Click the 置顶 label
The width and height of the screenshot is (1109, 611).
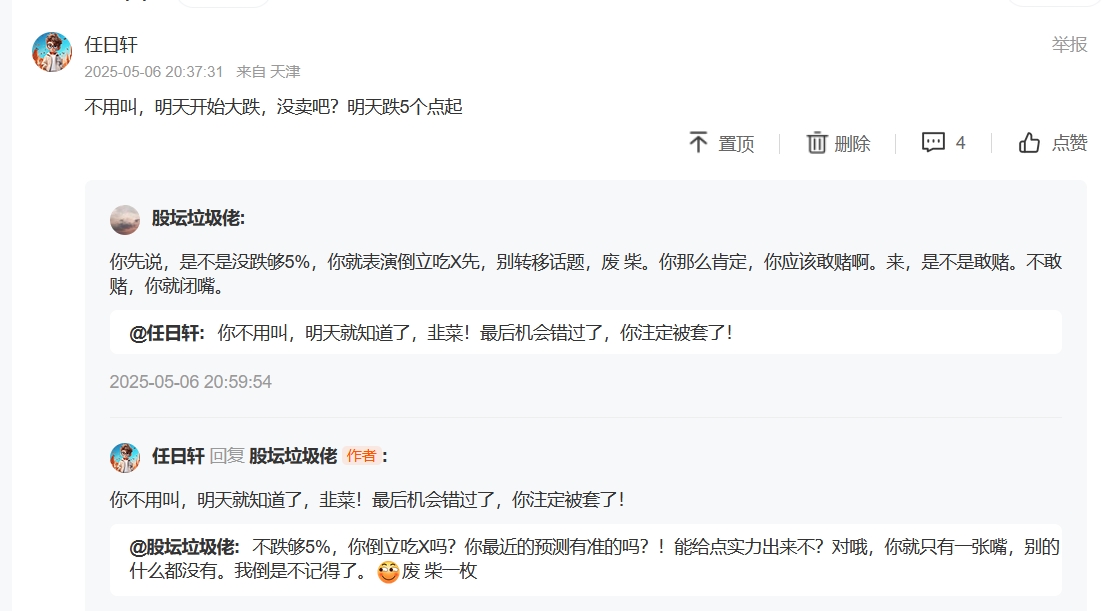736,144
